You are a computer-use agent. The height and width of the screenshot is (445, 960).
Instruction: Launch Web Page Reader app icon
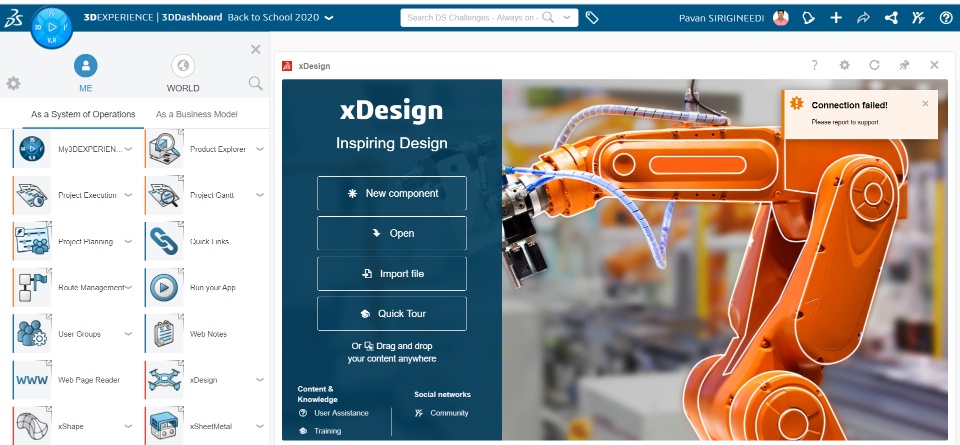click(32, 380)
